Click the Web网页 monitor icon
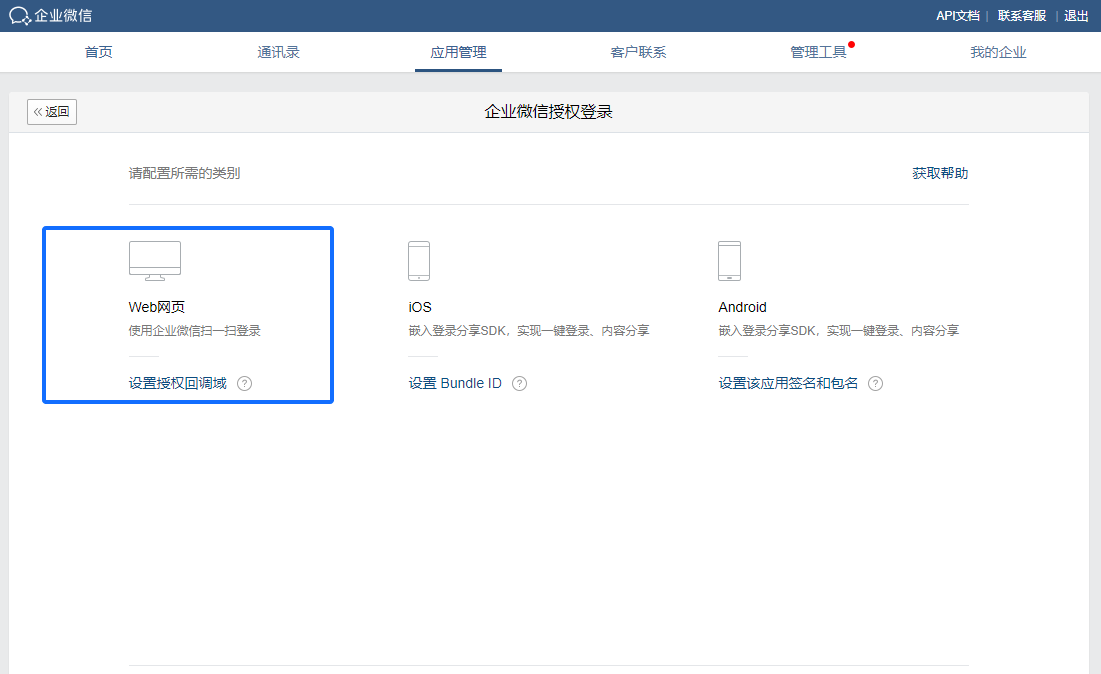The image size is (1101, 674). pos(155,260)
